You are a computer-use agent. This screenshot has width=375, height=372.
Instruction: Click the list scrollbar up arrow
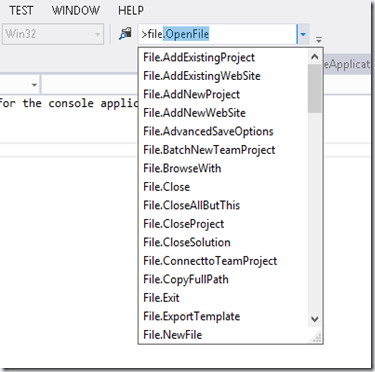tap(314, 57)
